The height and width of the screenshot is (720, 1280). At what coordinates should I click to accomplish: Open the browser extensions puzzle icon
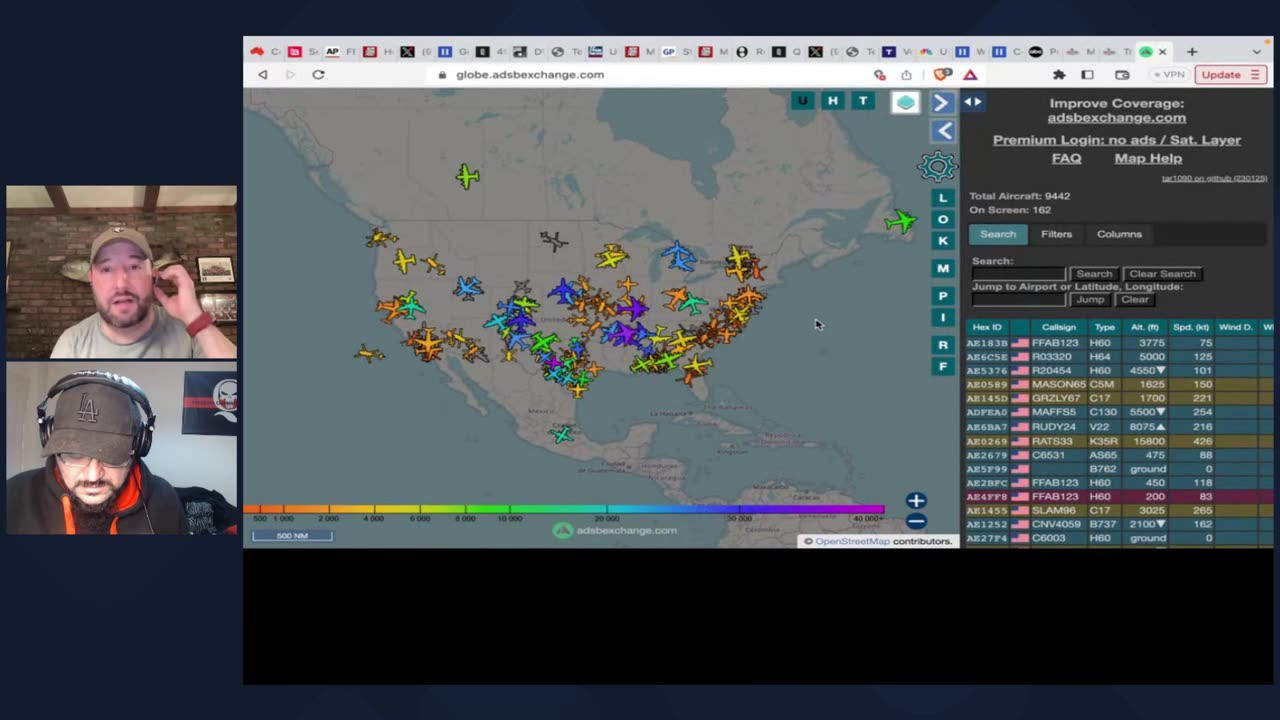tap(1059, 75)
